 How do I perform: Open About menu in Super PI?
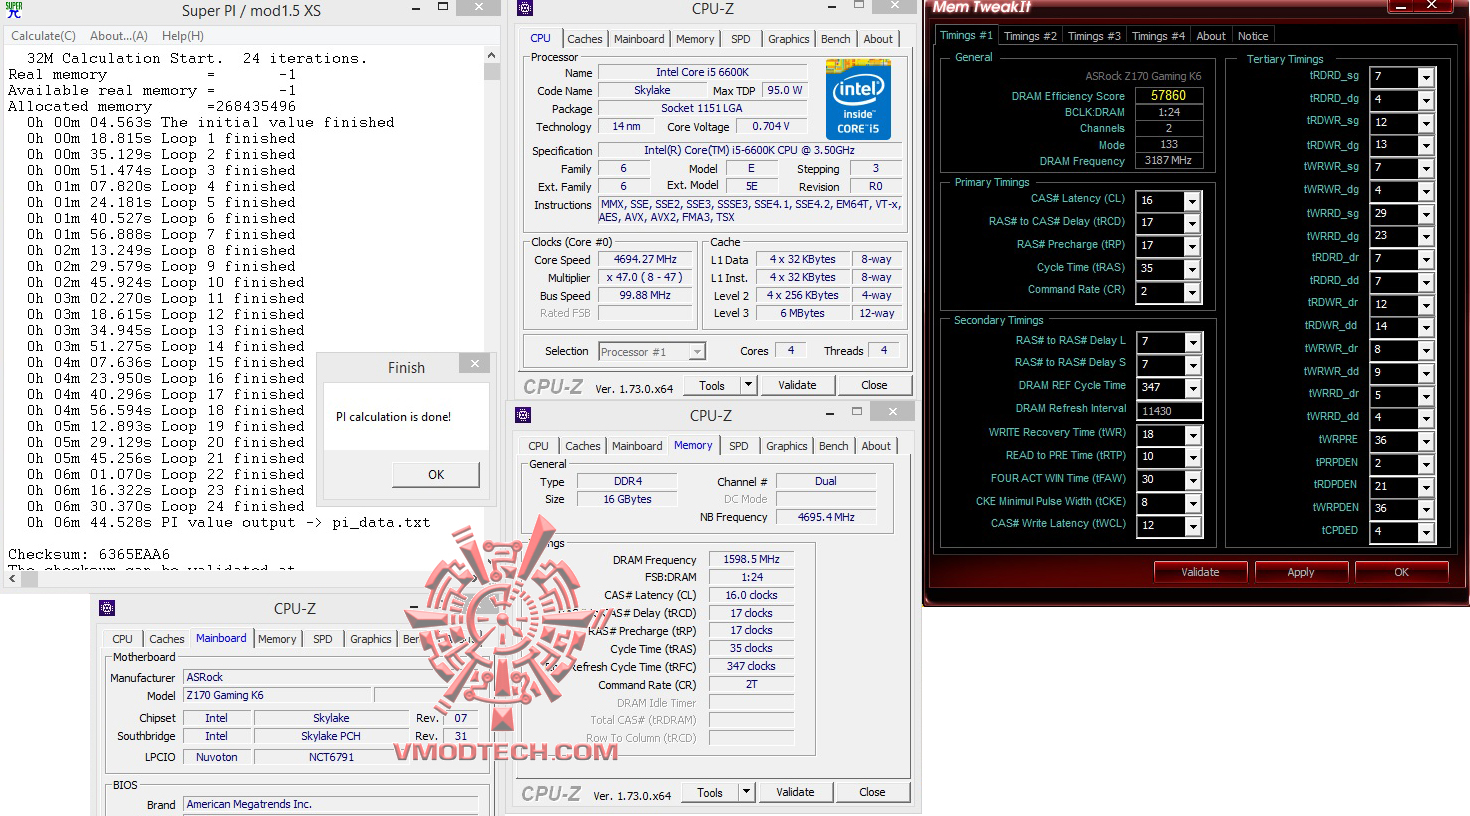[119, 36]
